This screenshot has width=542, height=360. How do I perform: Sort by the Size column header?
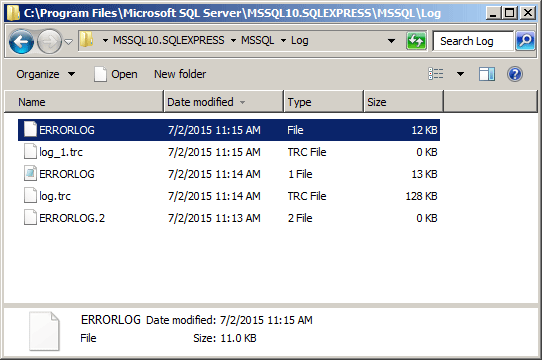pyautogui.click(x=403, y=102)
